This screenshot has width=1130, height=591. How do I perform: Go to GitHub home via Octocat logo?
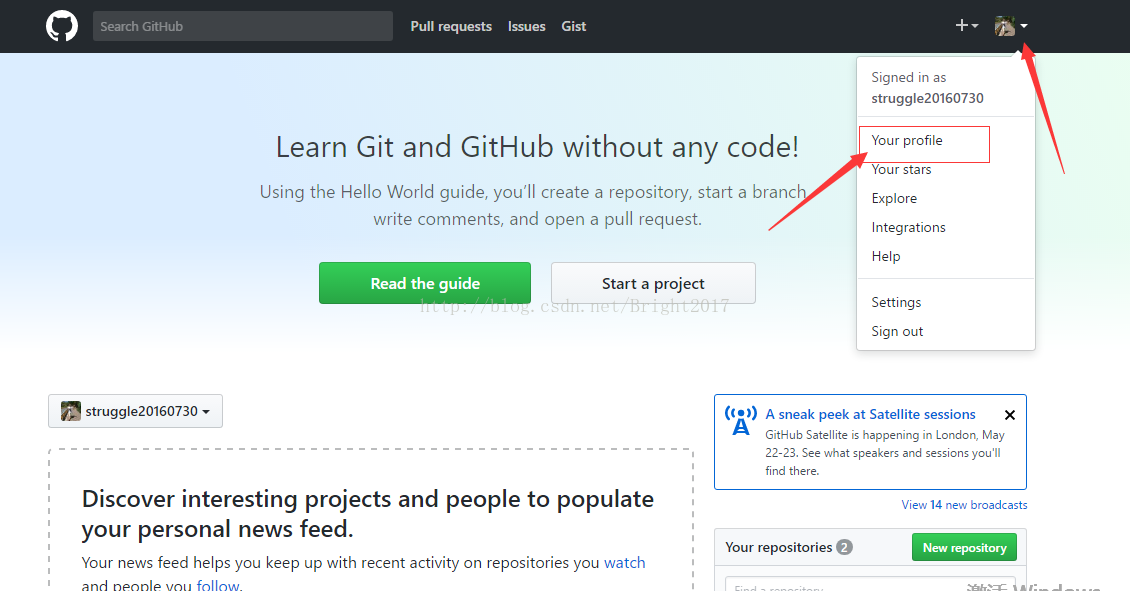pyautogui.click(x=62, y=27)
